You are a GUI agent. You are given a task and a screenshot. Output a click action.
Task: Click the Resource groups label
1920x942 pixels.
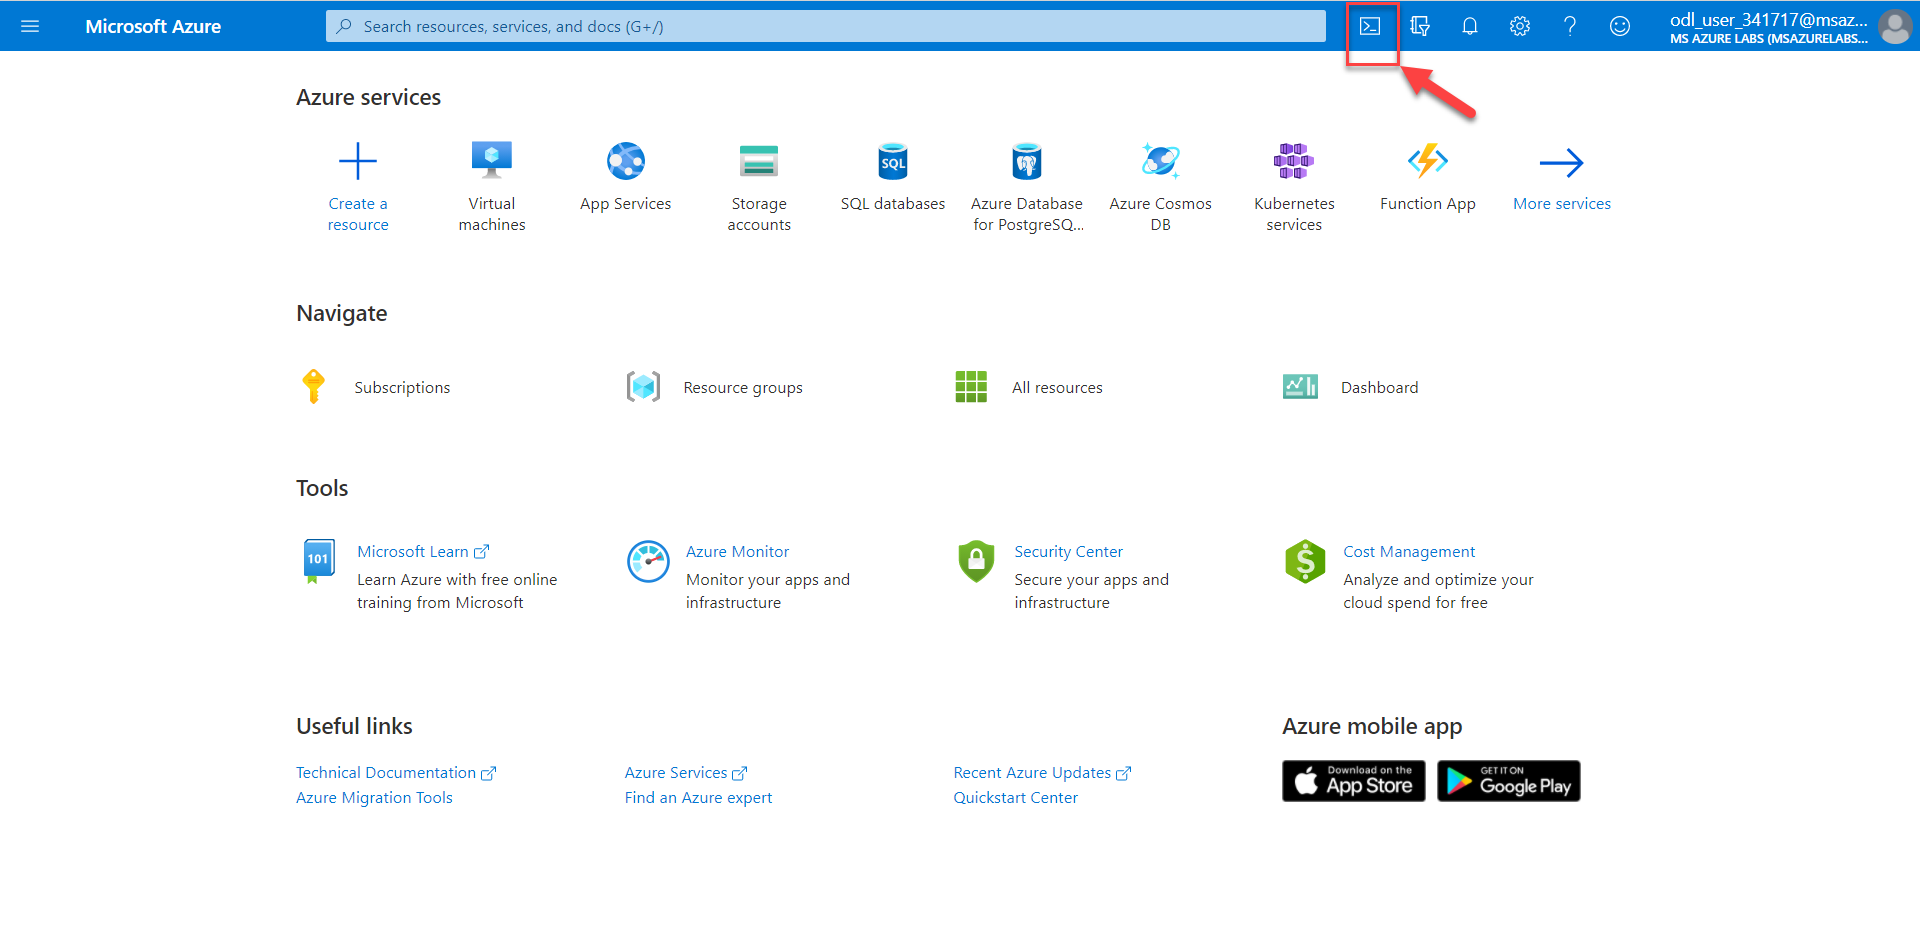[x=743, y=387]
